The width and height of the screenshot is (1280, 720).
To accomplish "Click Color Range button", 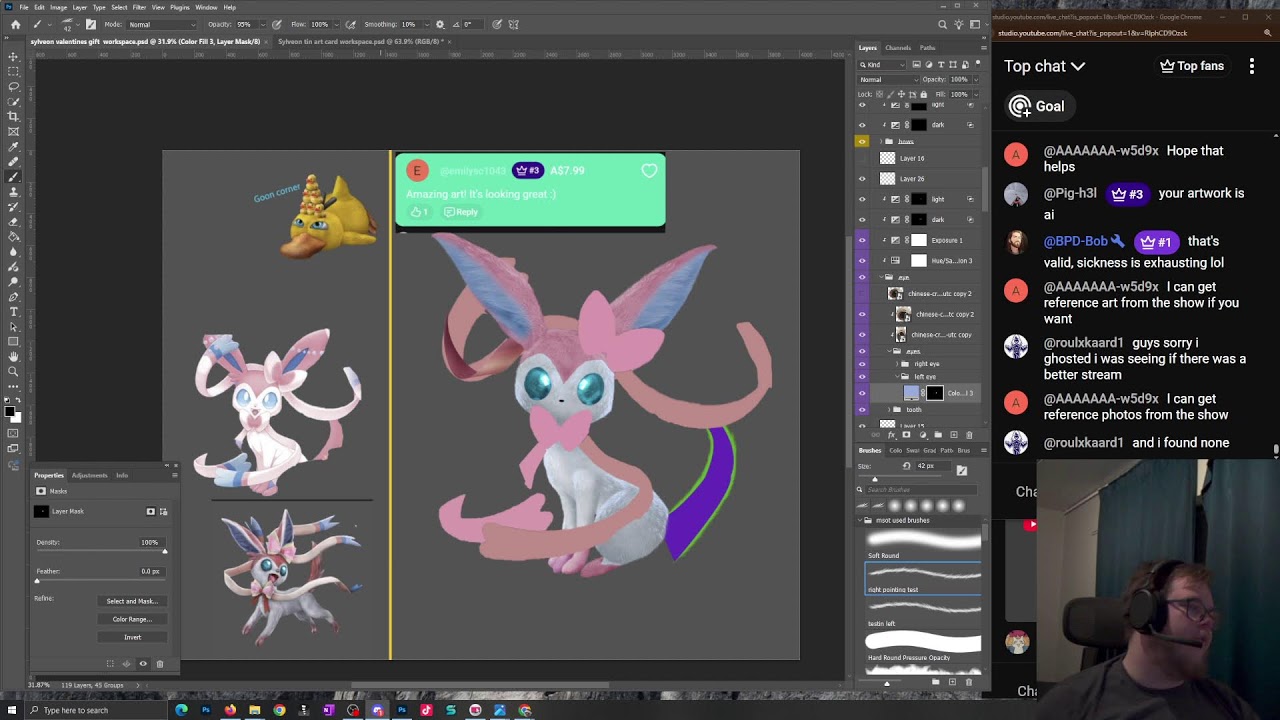I will (x=132, y=619).
